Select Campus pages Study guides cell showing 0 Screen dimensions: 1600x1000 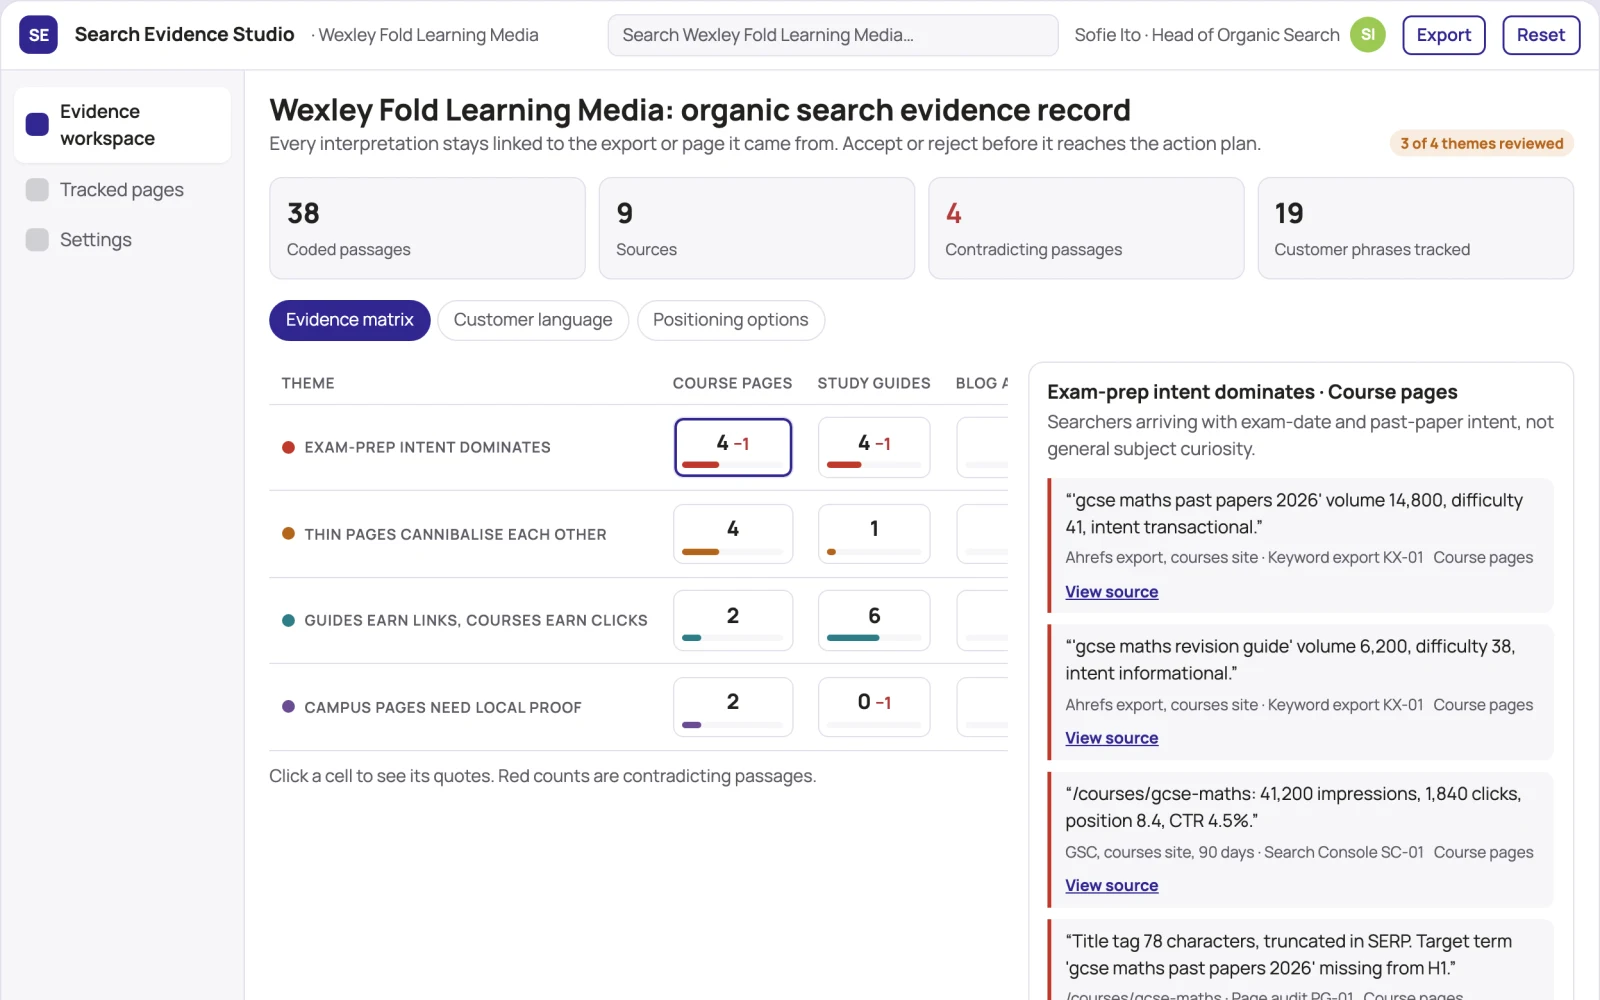click(874, 707)
